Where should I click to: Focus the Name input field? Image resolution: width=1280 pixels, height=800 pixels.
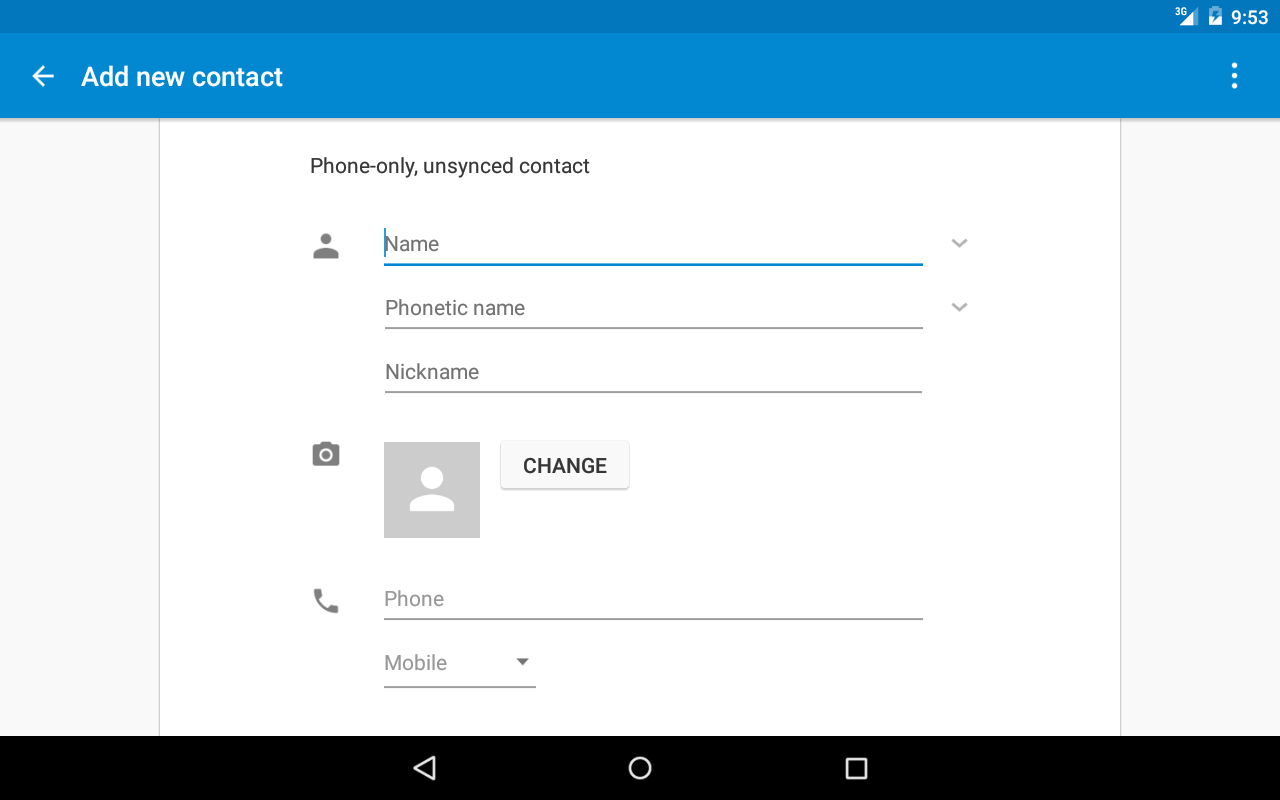(x=653, y=244)
